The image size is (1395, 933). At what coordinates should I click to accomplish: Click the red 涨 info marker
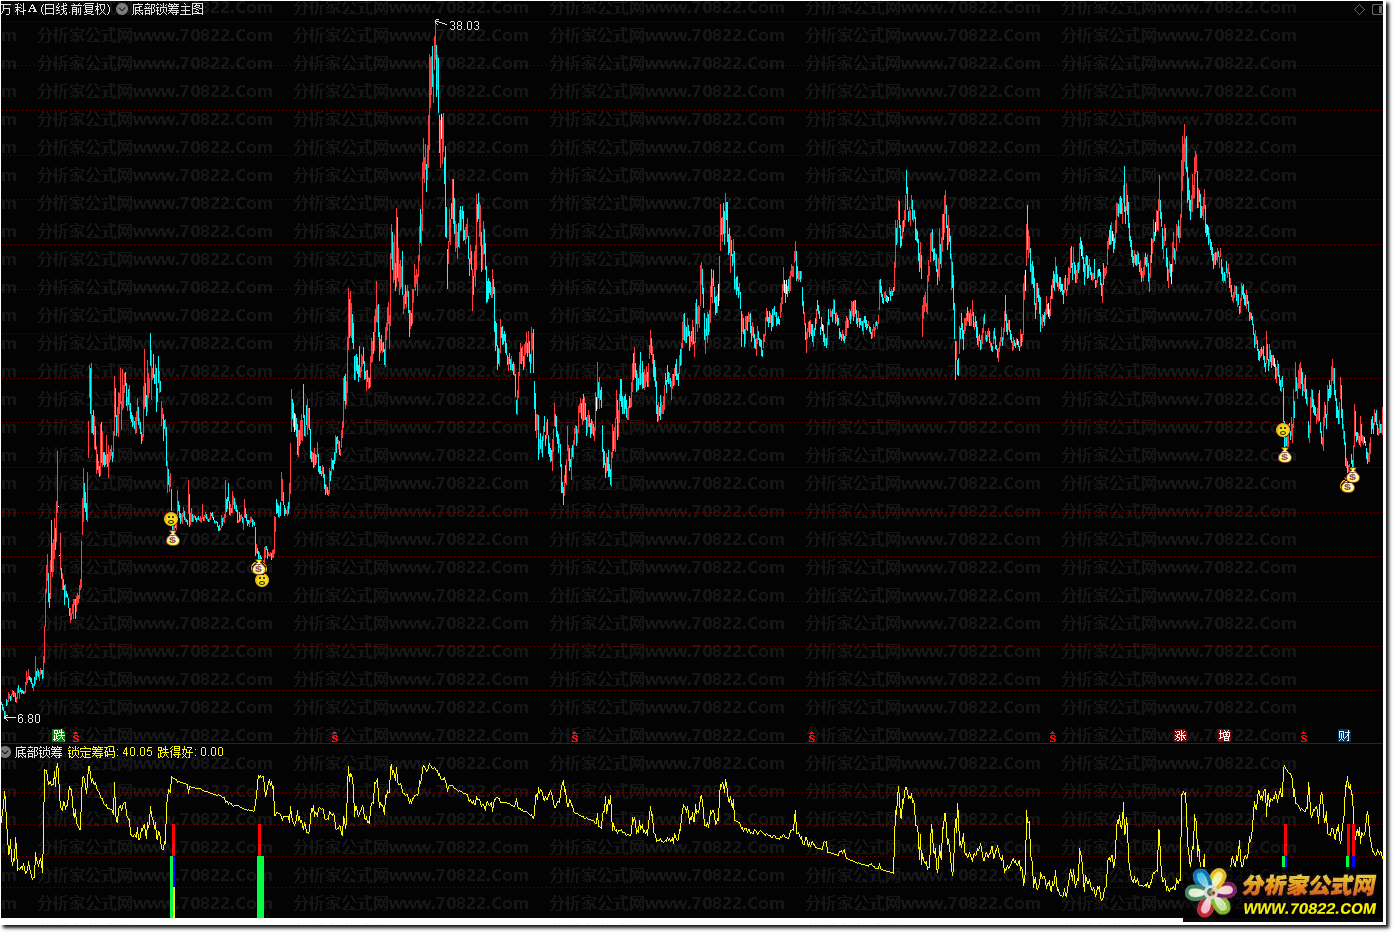point(1180,736)
